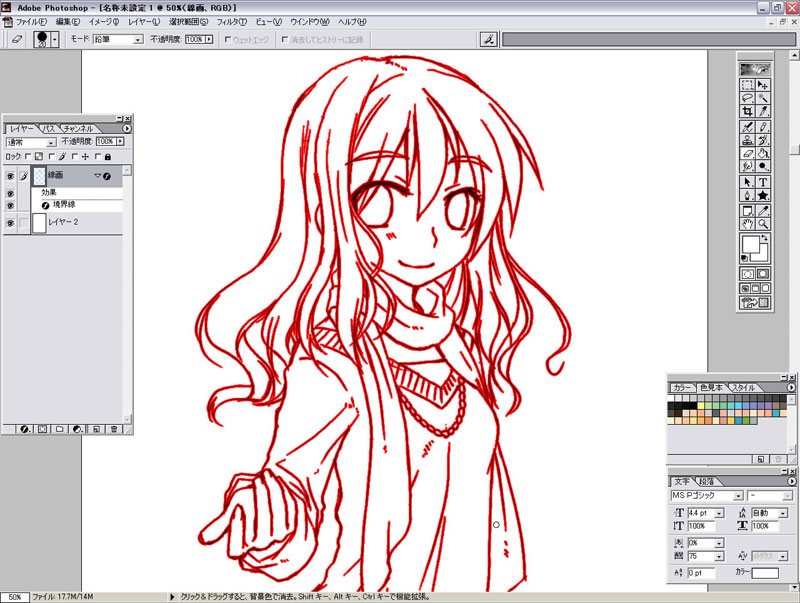Open the layer opacity slider arrow
Image resolution: width=800 pixels, height=603 pixels.
click(x=120, y=141)
